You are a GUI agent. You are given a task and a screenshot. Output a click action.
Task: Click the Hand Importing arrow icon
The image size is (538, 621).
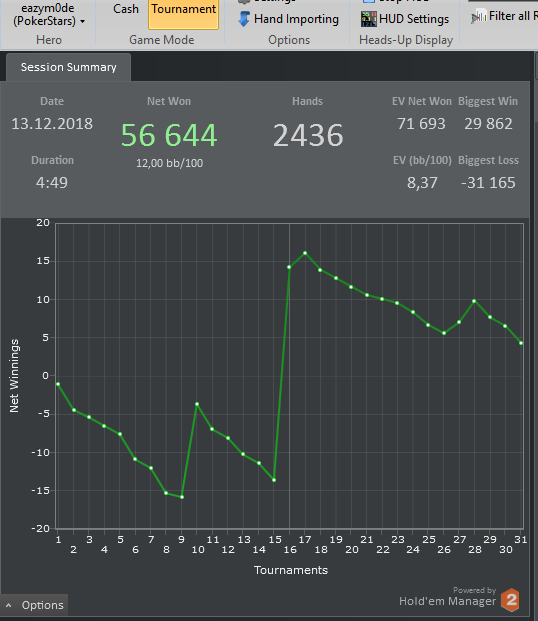[x=244, y=19]
